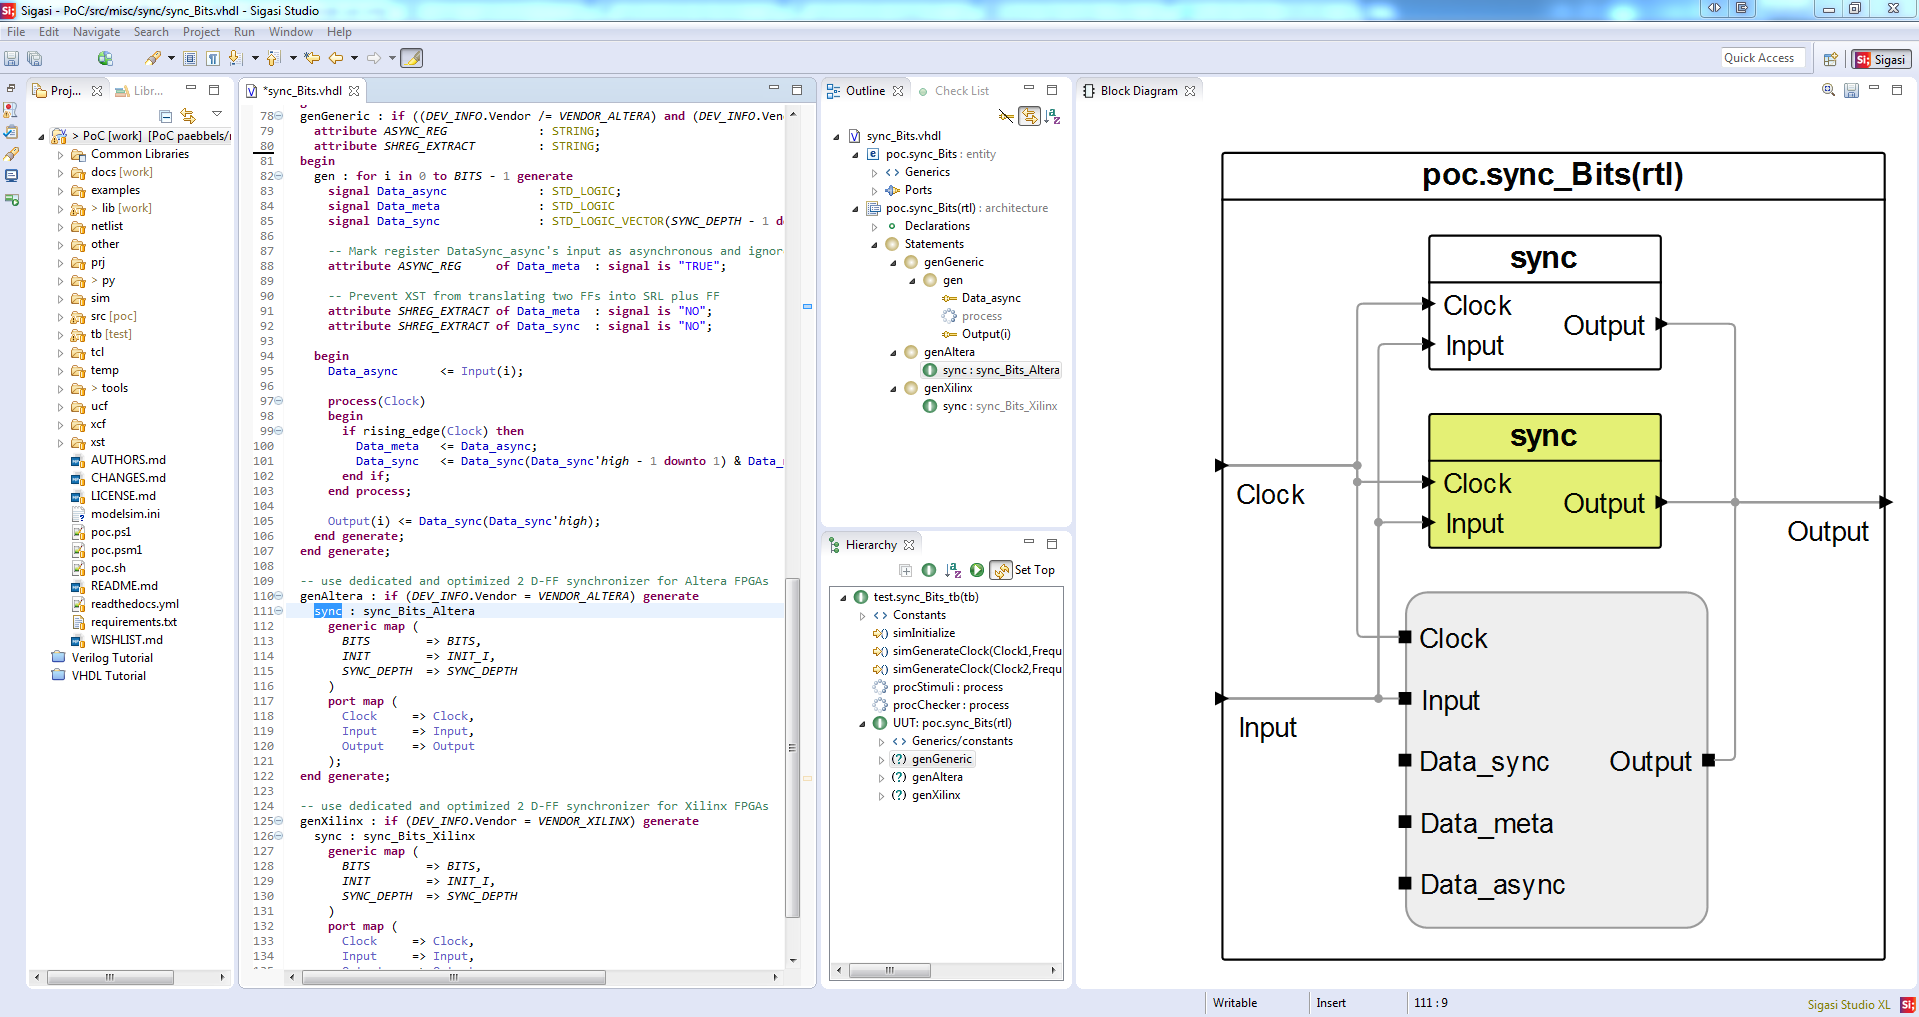Click the Sigasi status bar icon
This screenshot has height=1017, width=1919.
point(1908,1004)
